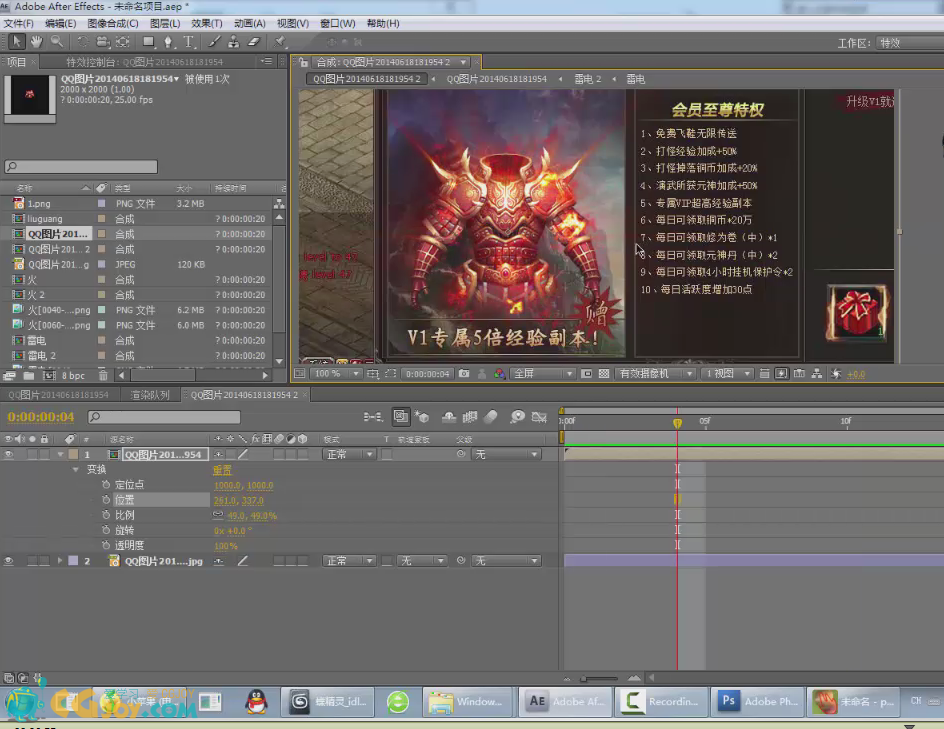Open the 文件(F) menu
Viewport: 944px width, 729px height.
click(19, 23)
